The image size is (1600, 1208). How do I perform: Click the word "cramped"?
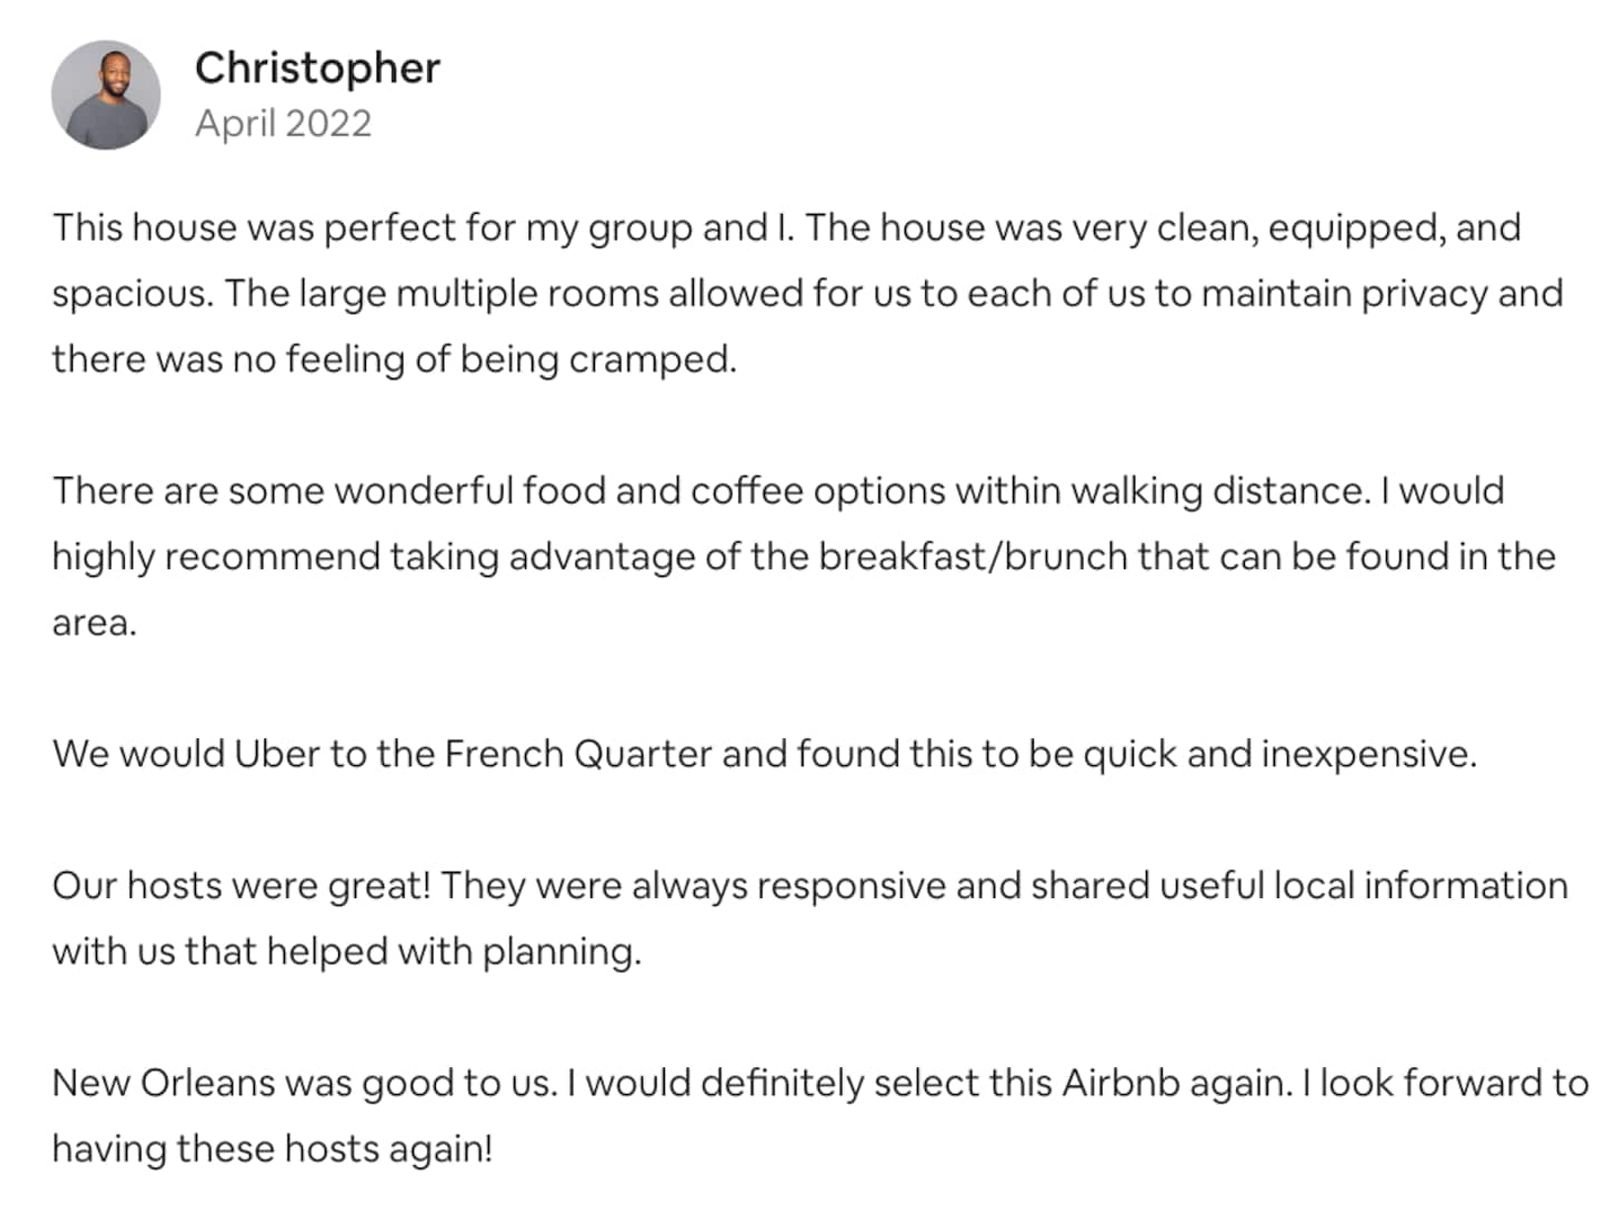pyautogui.click(x=650, y=360)
